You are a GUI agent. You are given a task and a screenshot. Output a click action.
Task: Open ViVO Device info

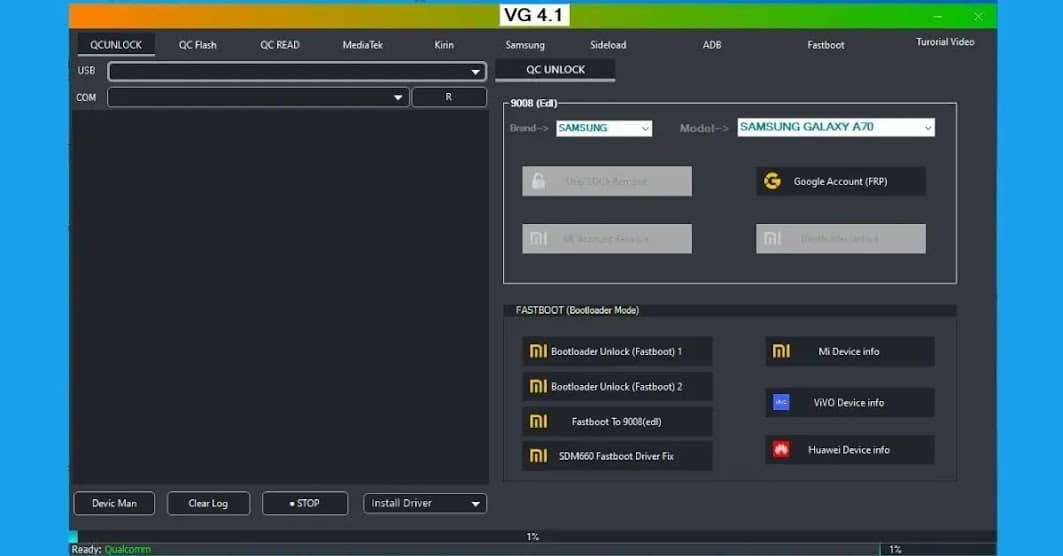(849, 402)
